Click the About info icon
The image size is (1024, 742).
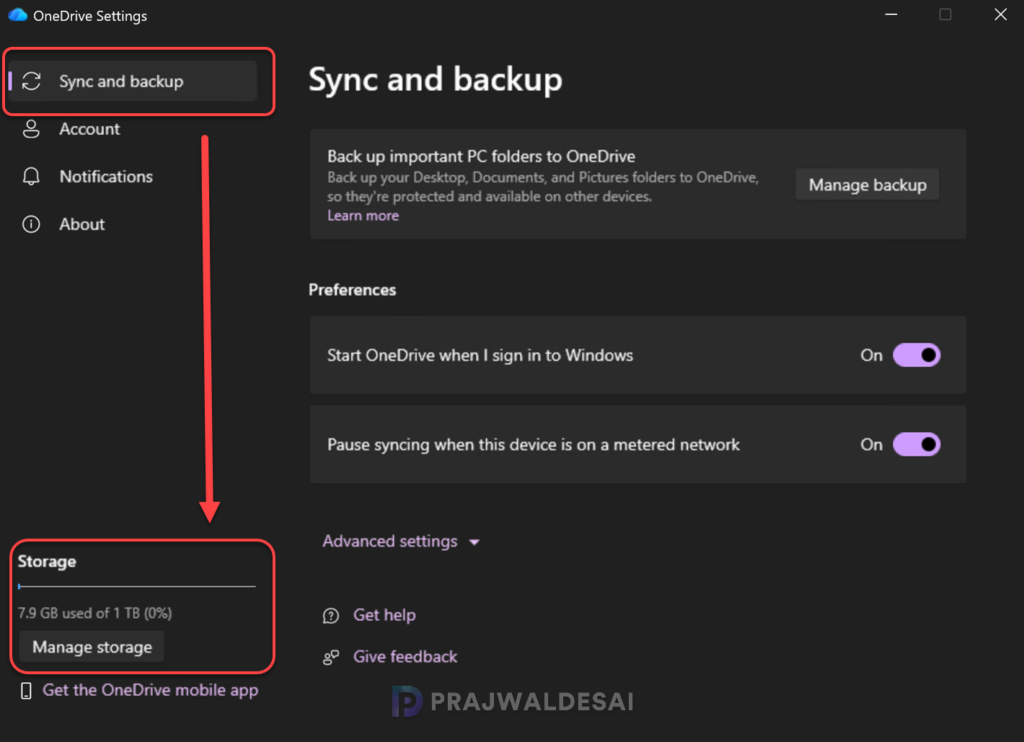[x=31, y=224]
